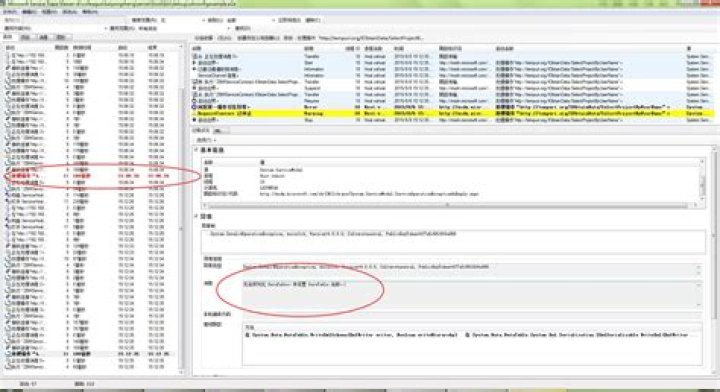This screenshot has width=720, height=392.
Task: Open the first (File) menu in the menu bar
Action: (x=10, y=12)
